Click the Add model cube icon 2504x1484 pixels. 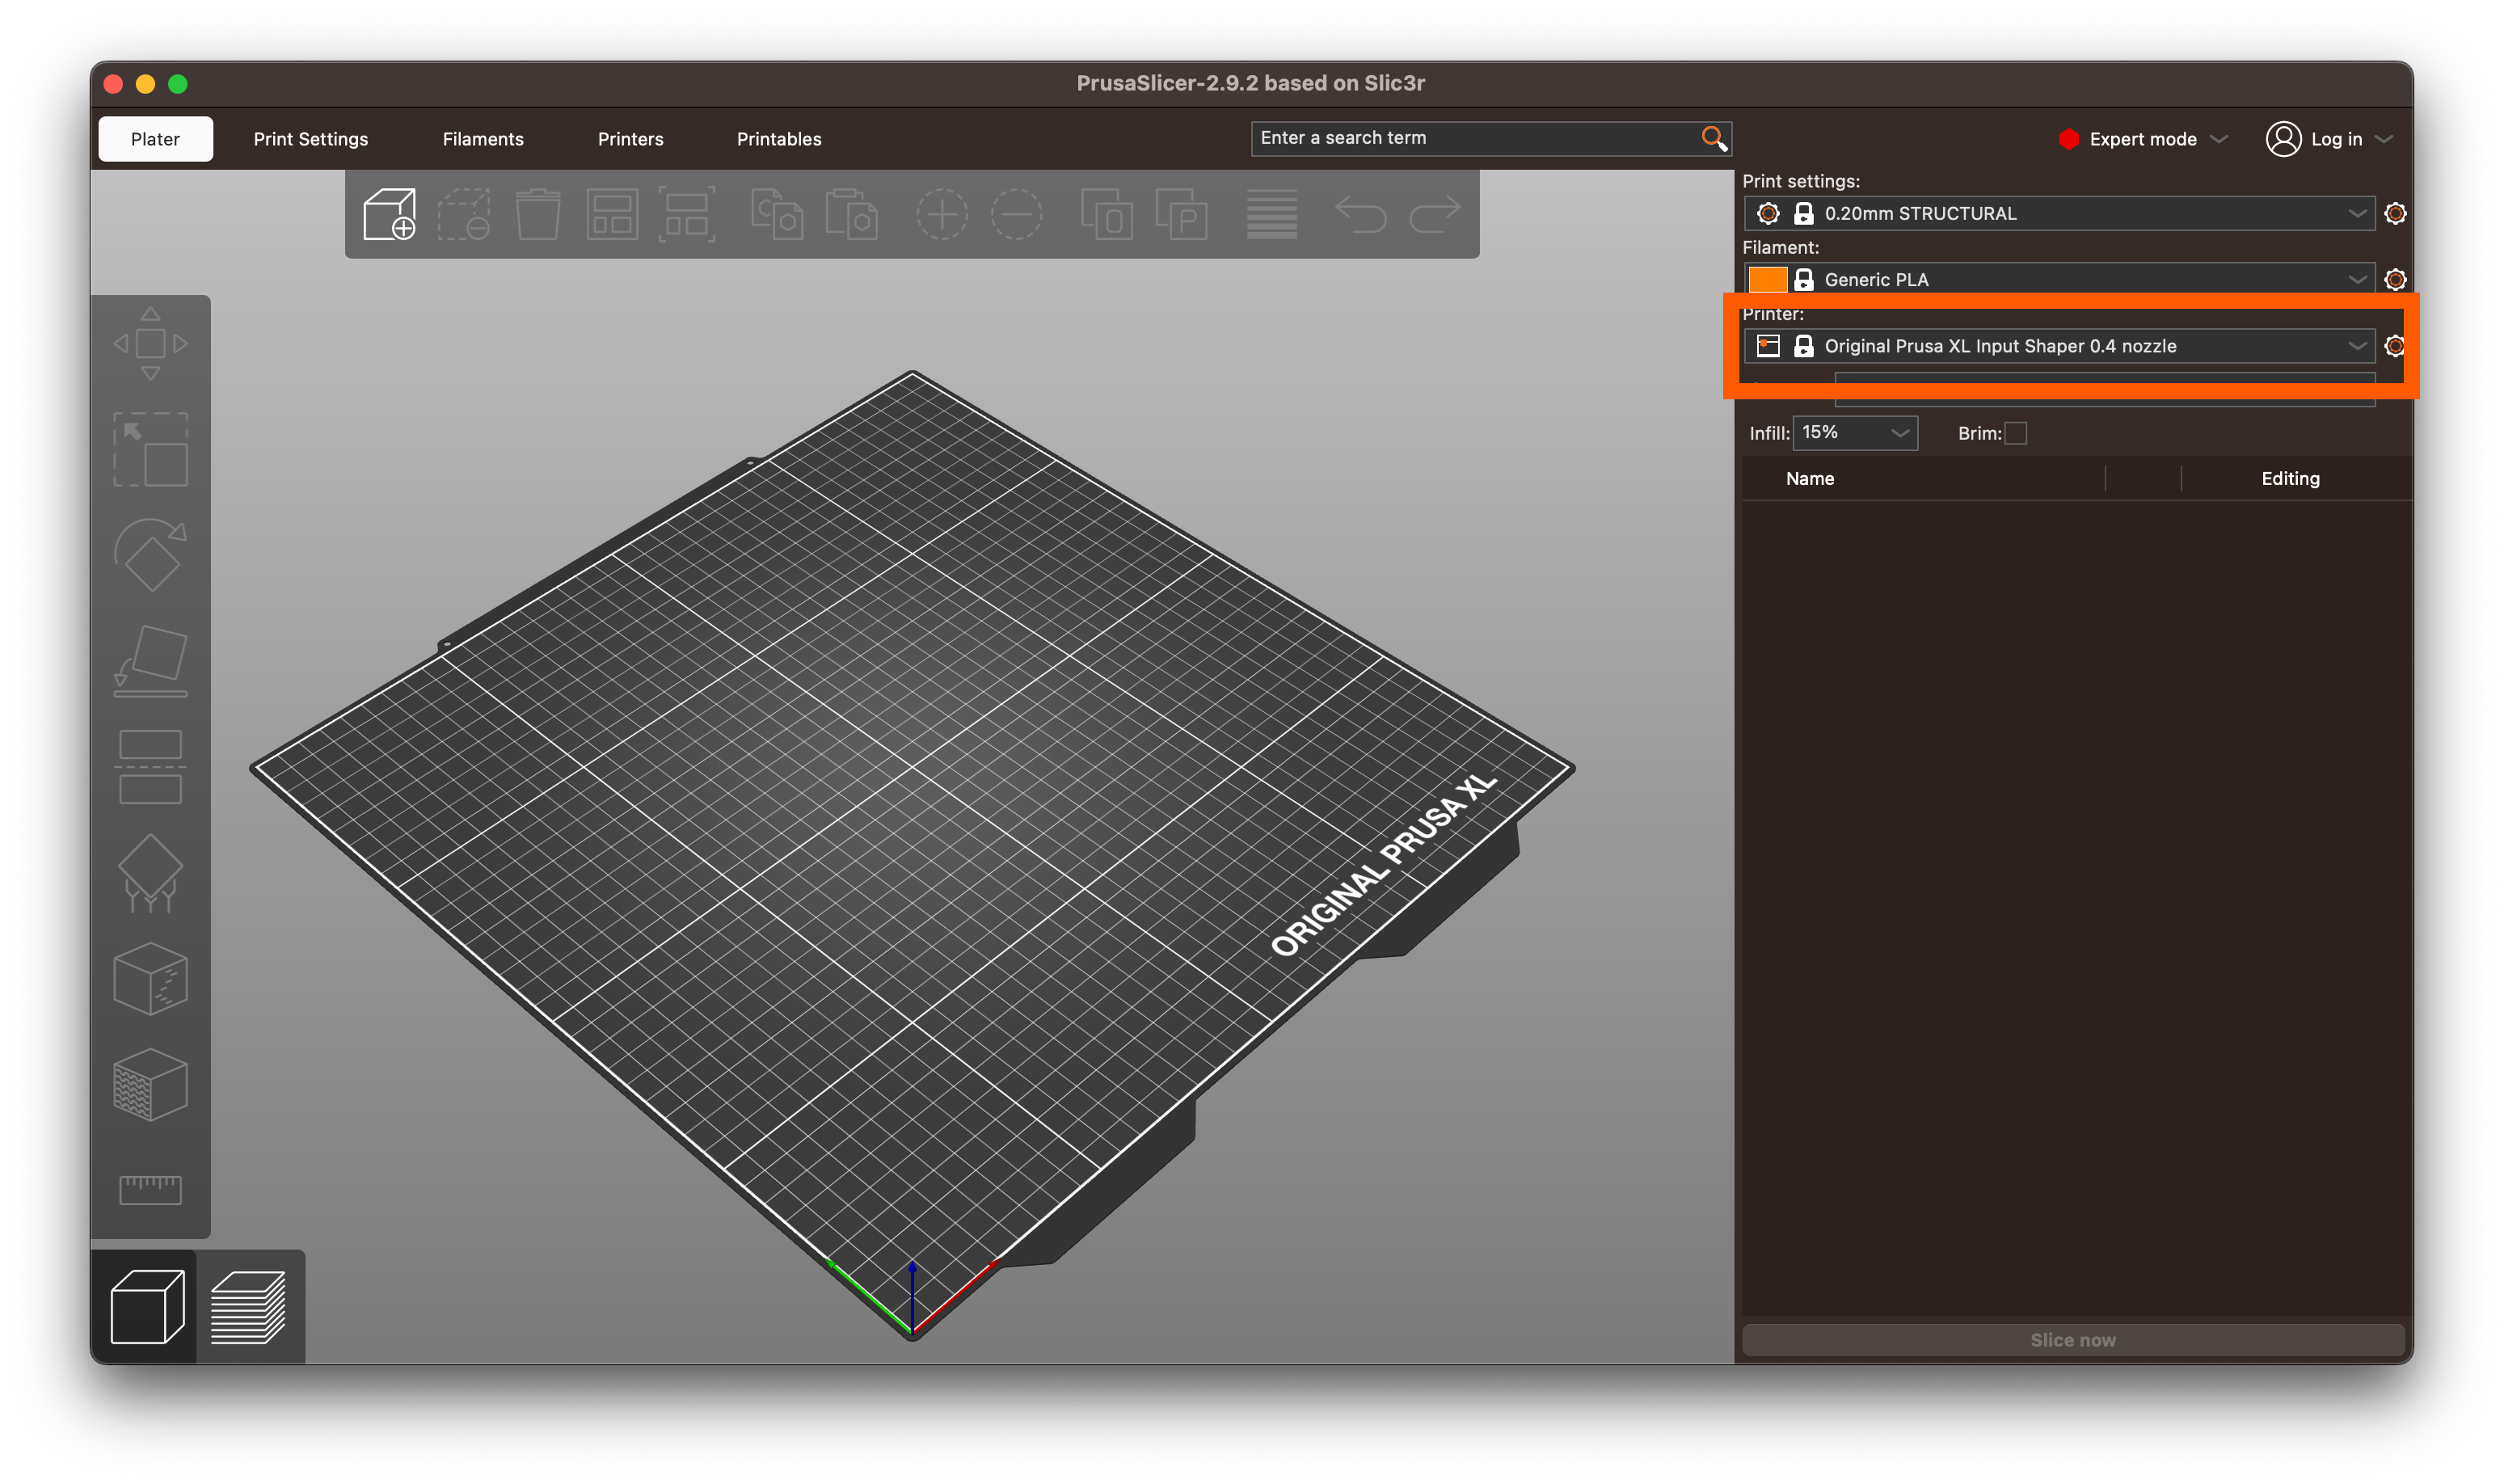[389, 214]
